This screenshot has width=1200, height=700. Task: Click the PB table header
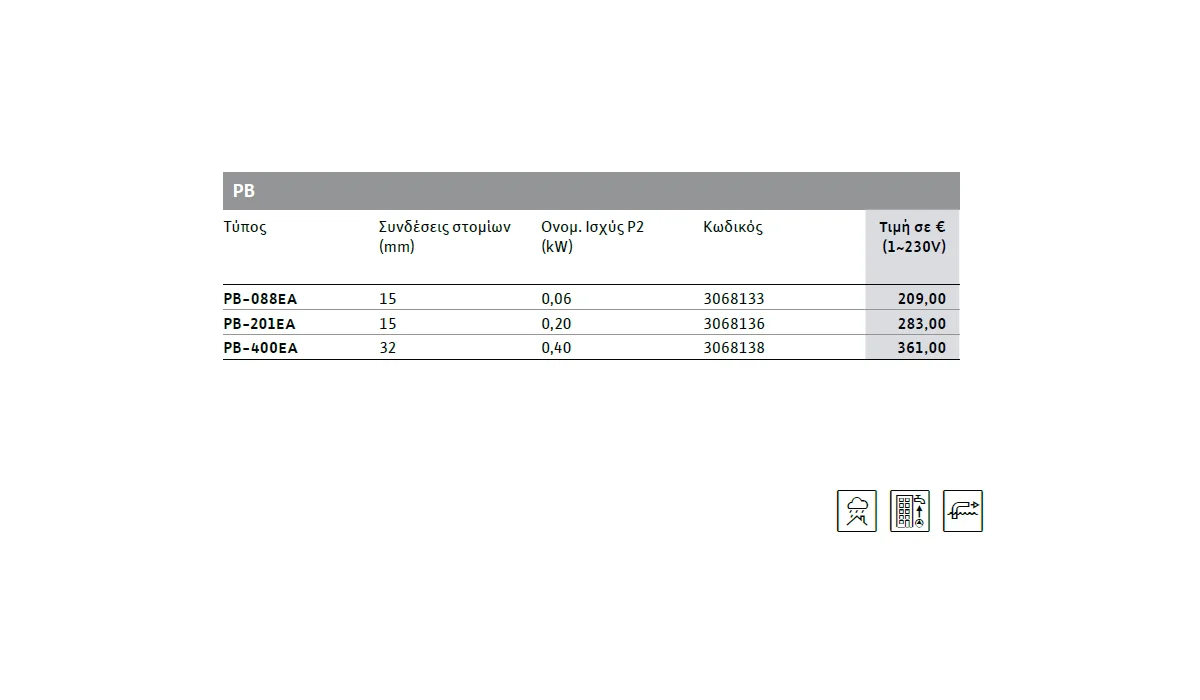[591, 191]
